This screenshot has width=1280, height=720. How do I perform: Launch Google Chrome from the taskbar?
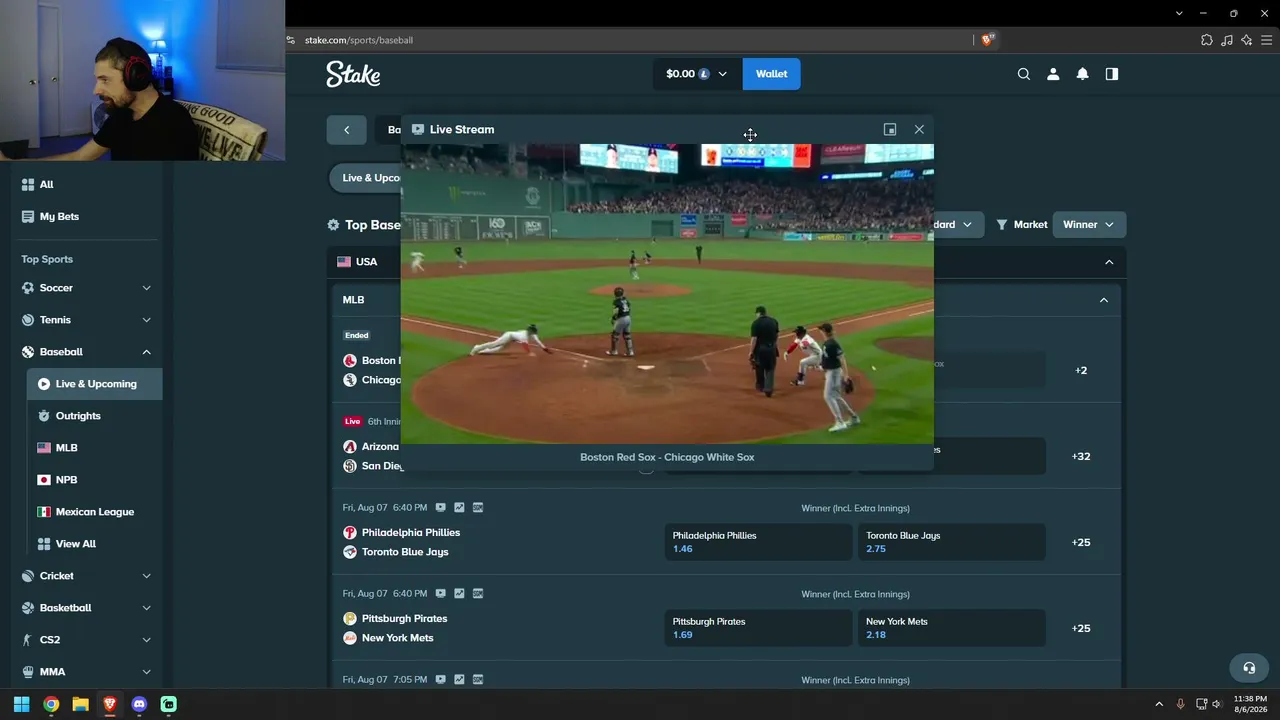point(51,704)
